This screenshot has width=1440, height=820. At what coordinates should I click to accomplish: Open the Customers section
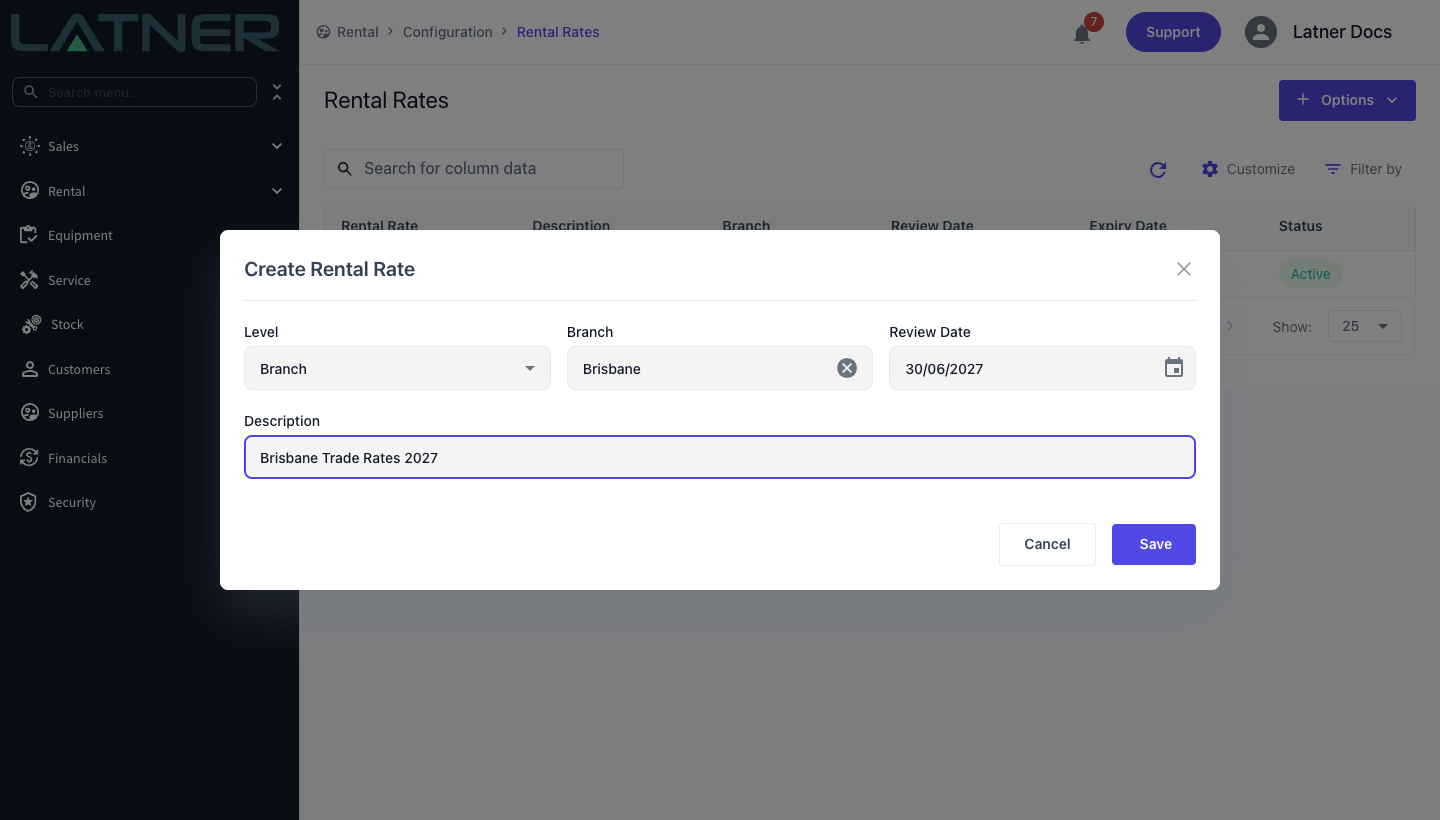(x=150, y=369)
